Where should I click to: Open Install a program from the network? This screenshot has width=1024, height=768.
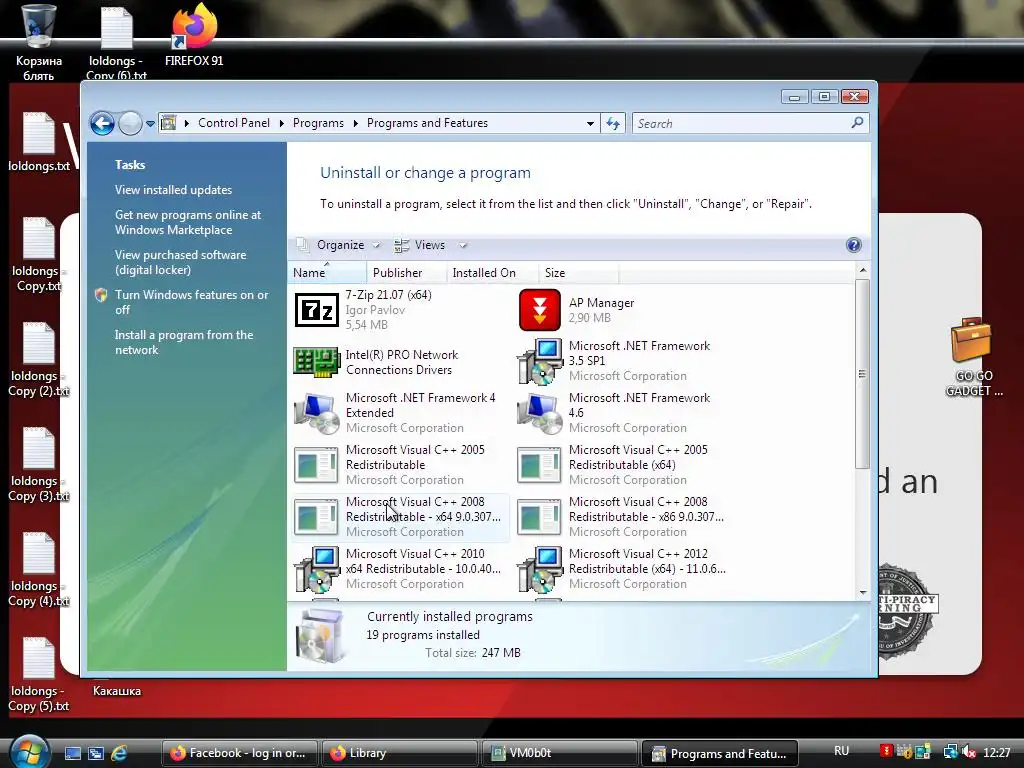point(184,342)
